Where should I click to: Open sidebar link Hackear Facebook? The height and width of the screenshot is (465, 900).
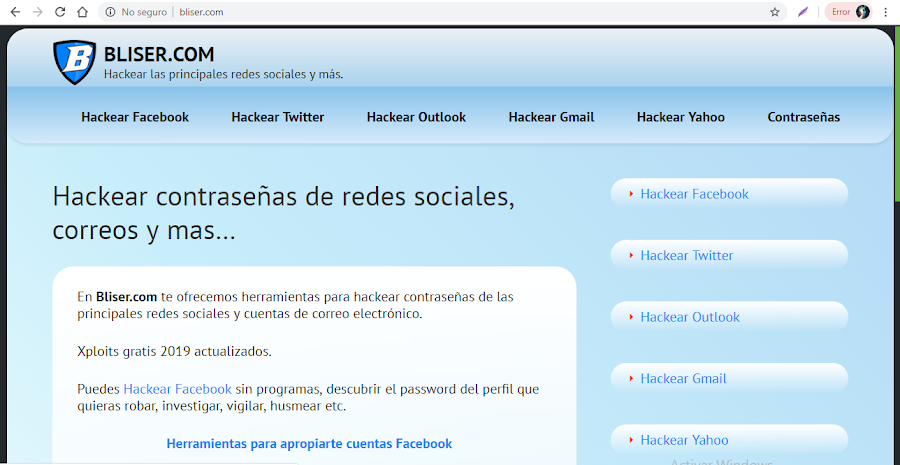tap(695, 194)
